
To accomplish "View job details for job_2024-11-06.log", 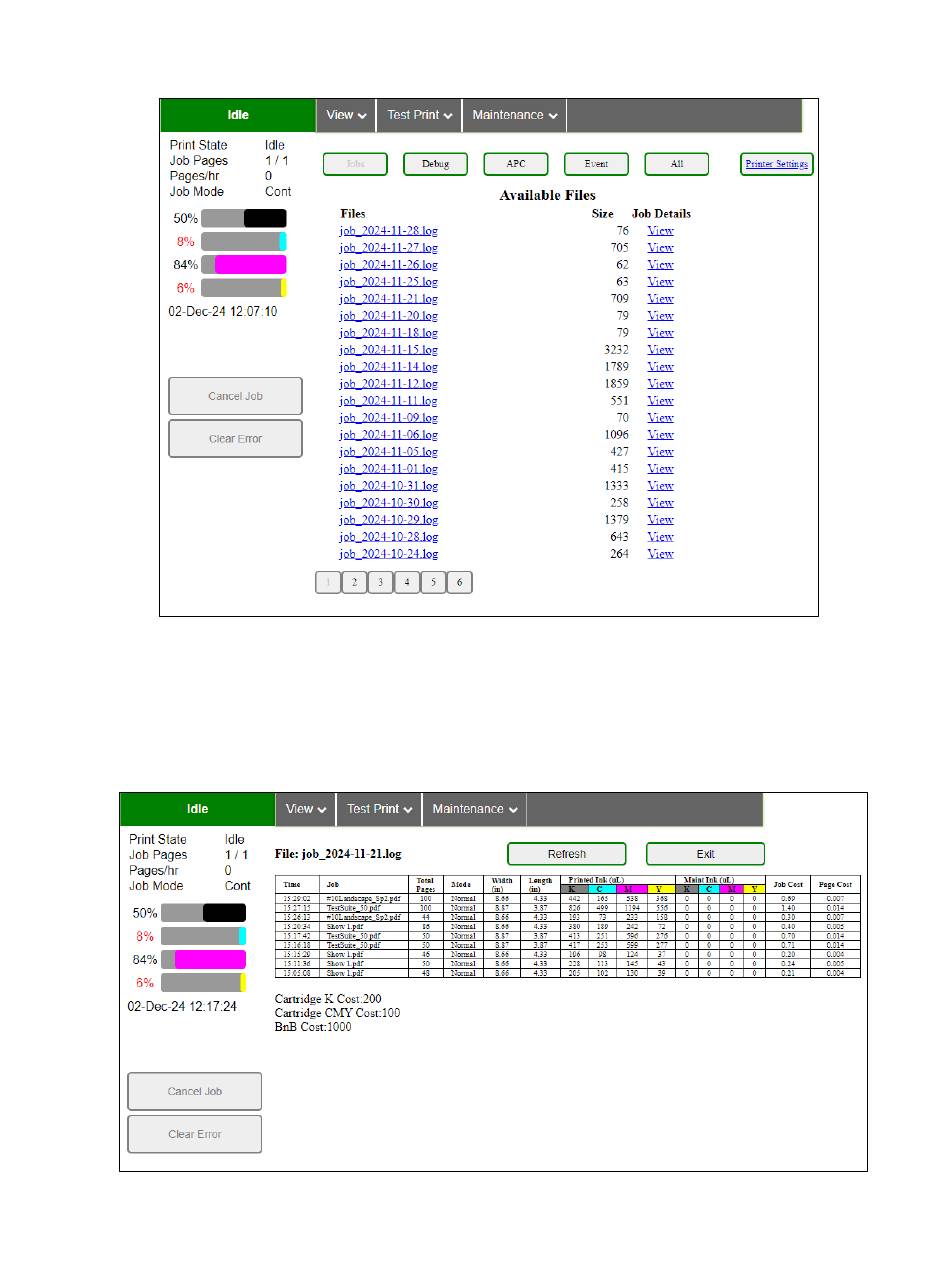I will click(x=660, y=435).
